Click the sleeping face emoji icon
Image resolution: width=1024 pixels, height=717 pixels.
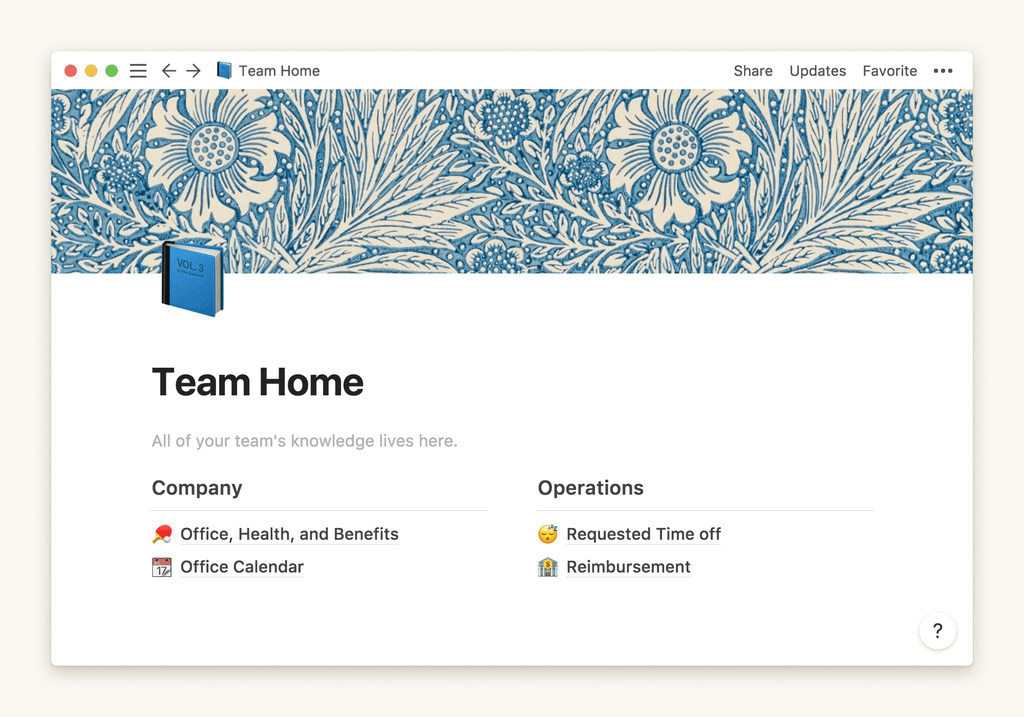548,534
